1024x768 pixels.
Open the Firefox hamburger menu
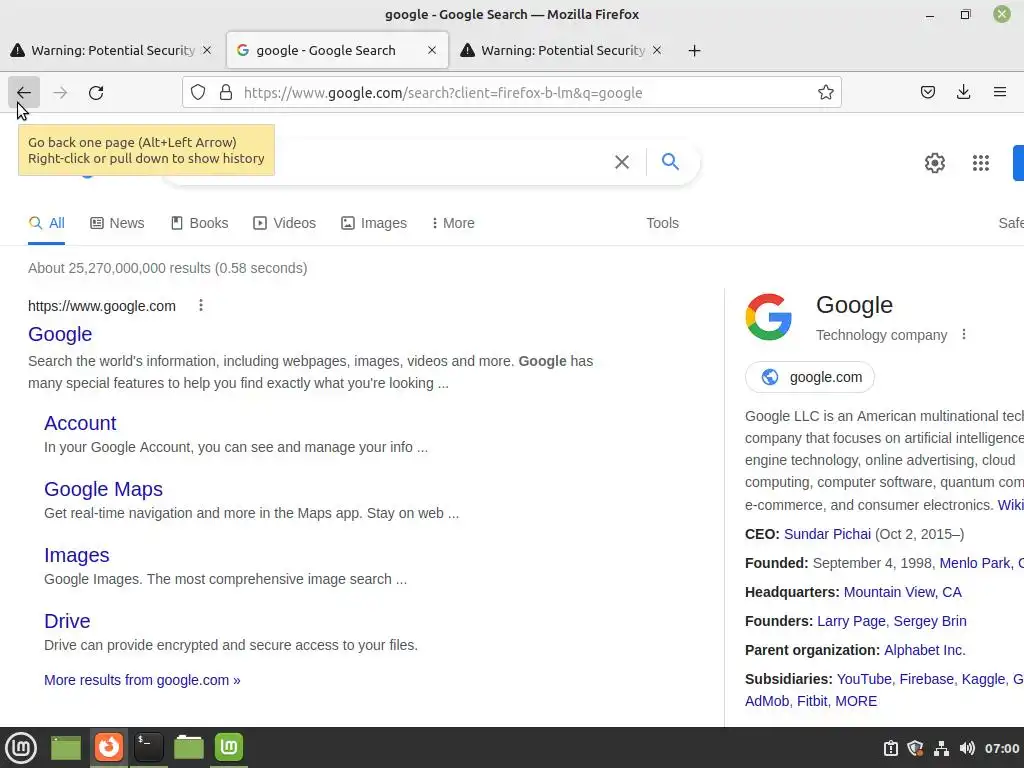tap(1000, 92)
